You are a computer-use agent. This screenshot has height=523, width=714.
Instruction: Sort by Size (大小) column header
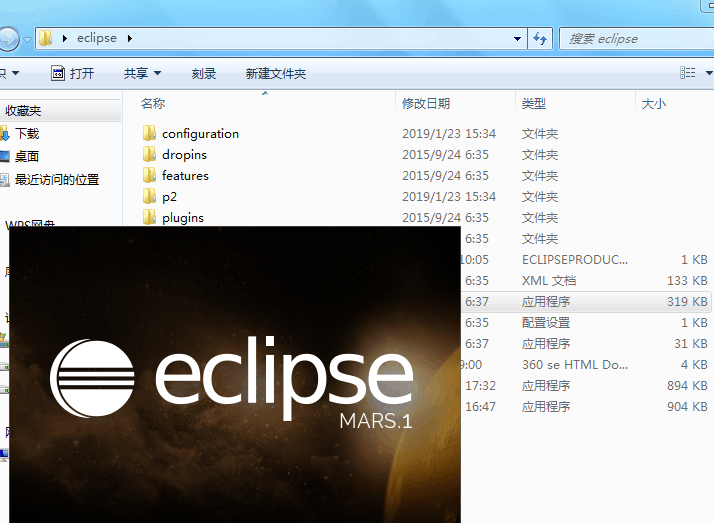tap(653, 103)
